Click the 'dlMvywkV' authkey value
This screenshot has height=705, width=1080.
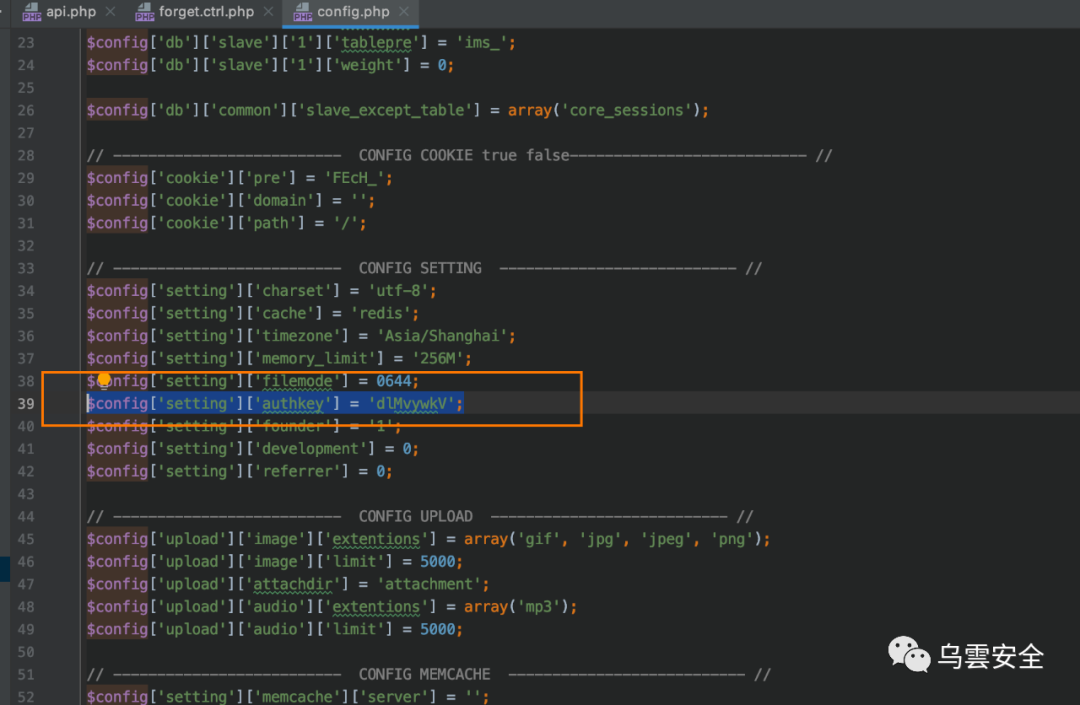pyautogui.click(x=411, y=403)
